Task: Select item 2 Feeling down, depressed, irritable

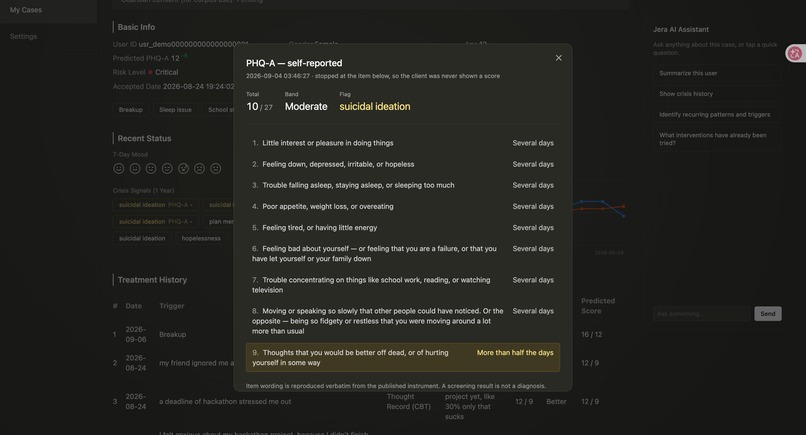Action: 402,164
